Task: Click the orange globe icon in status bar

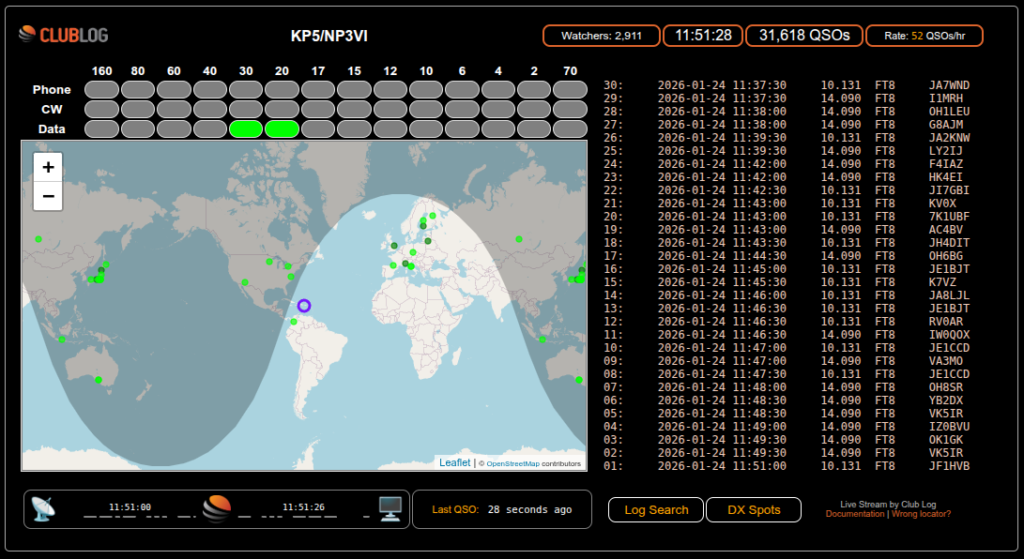Action: [217, 509]
